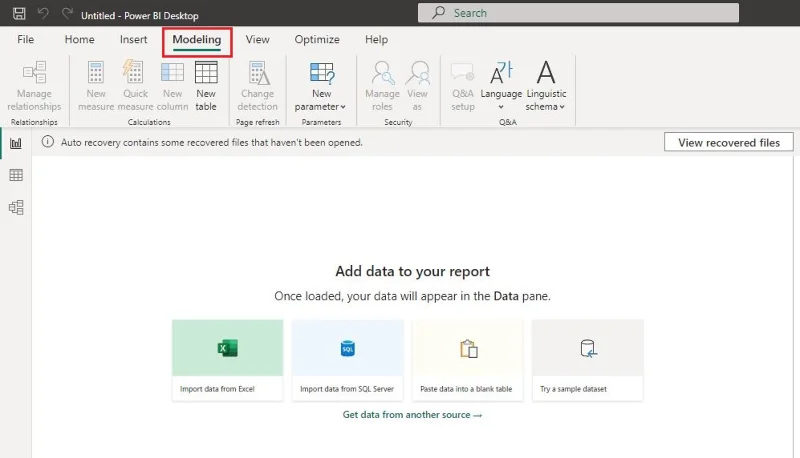Click Import data from Excel card

228,360
